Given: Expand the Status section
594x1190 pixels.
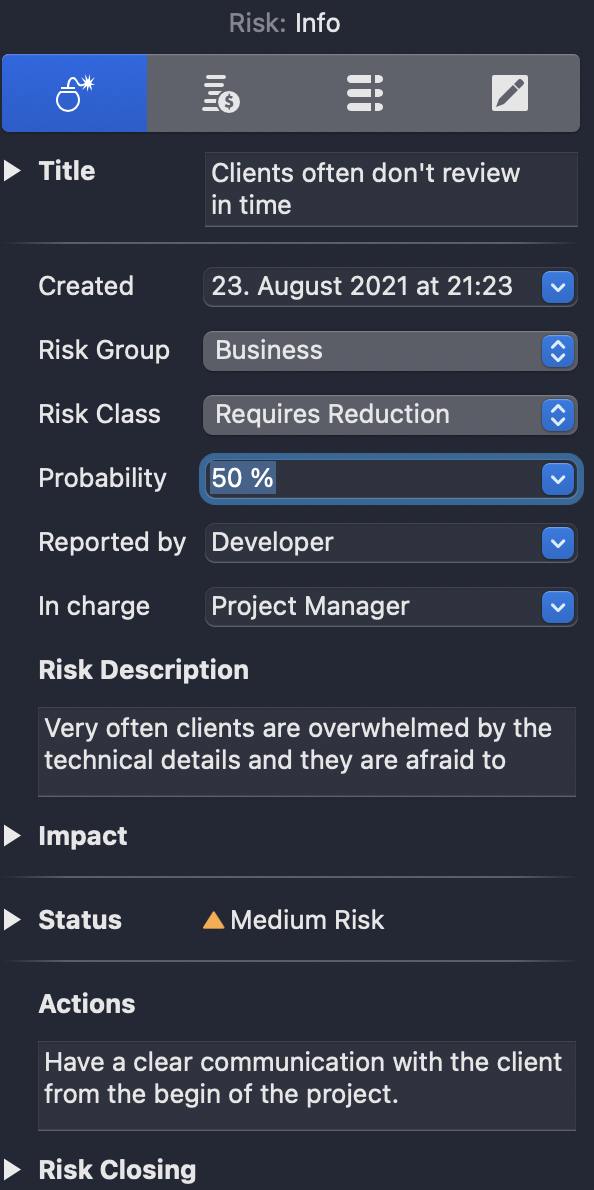Looking at the screenshot, I should click(x=13, y=919).
